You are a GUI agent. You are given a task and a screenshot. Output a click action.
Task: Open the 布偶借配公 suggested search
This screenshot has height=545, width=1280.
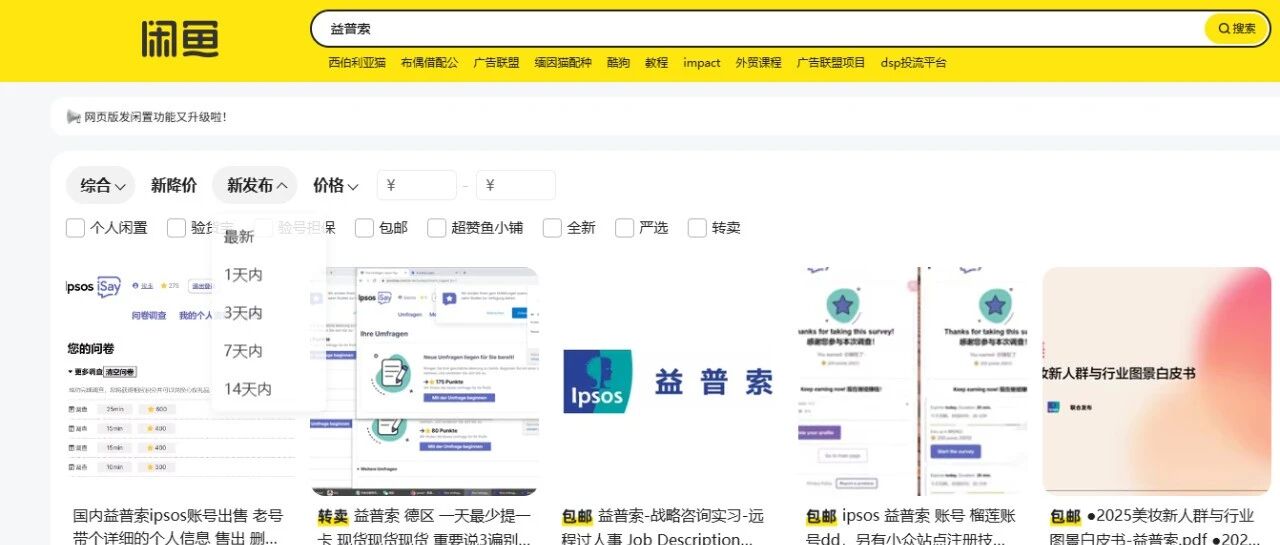pos(429,62)
